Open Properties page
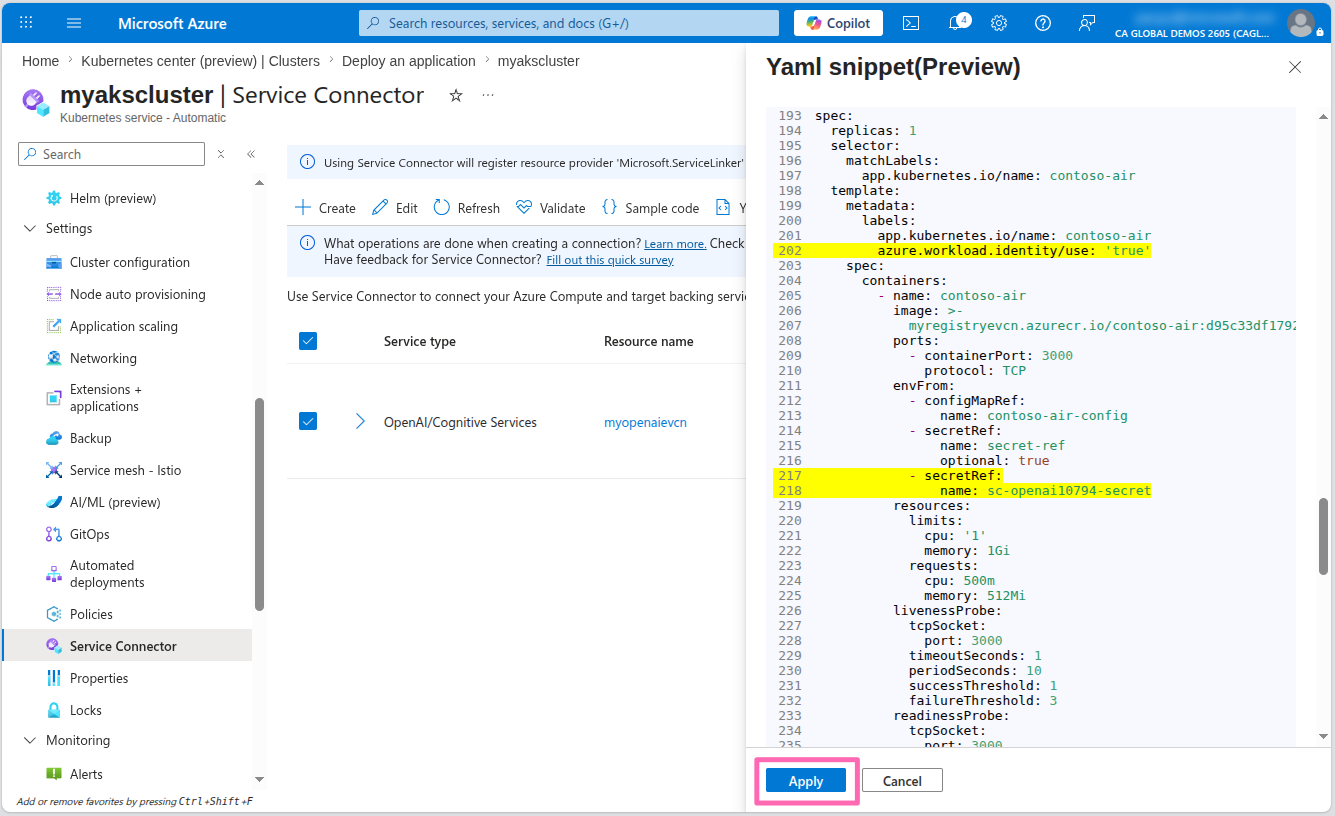This screenshot has height=816, width=1335. [x=99, y=678]
